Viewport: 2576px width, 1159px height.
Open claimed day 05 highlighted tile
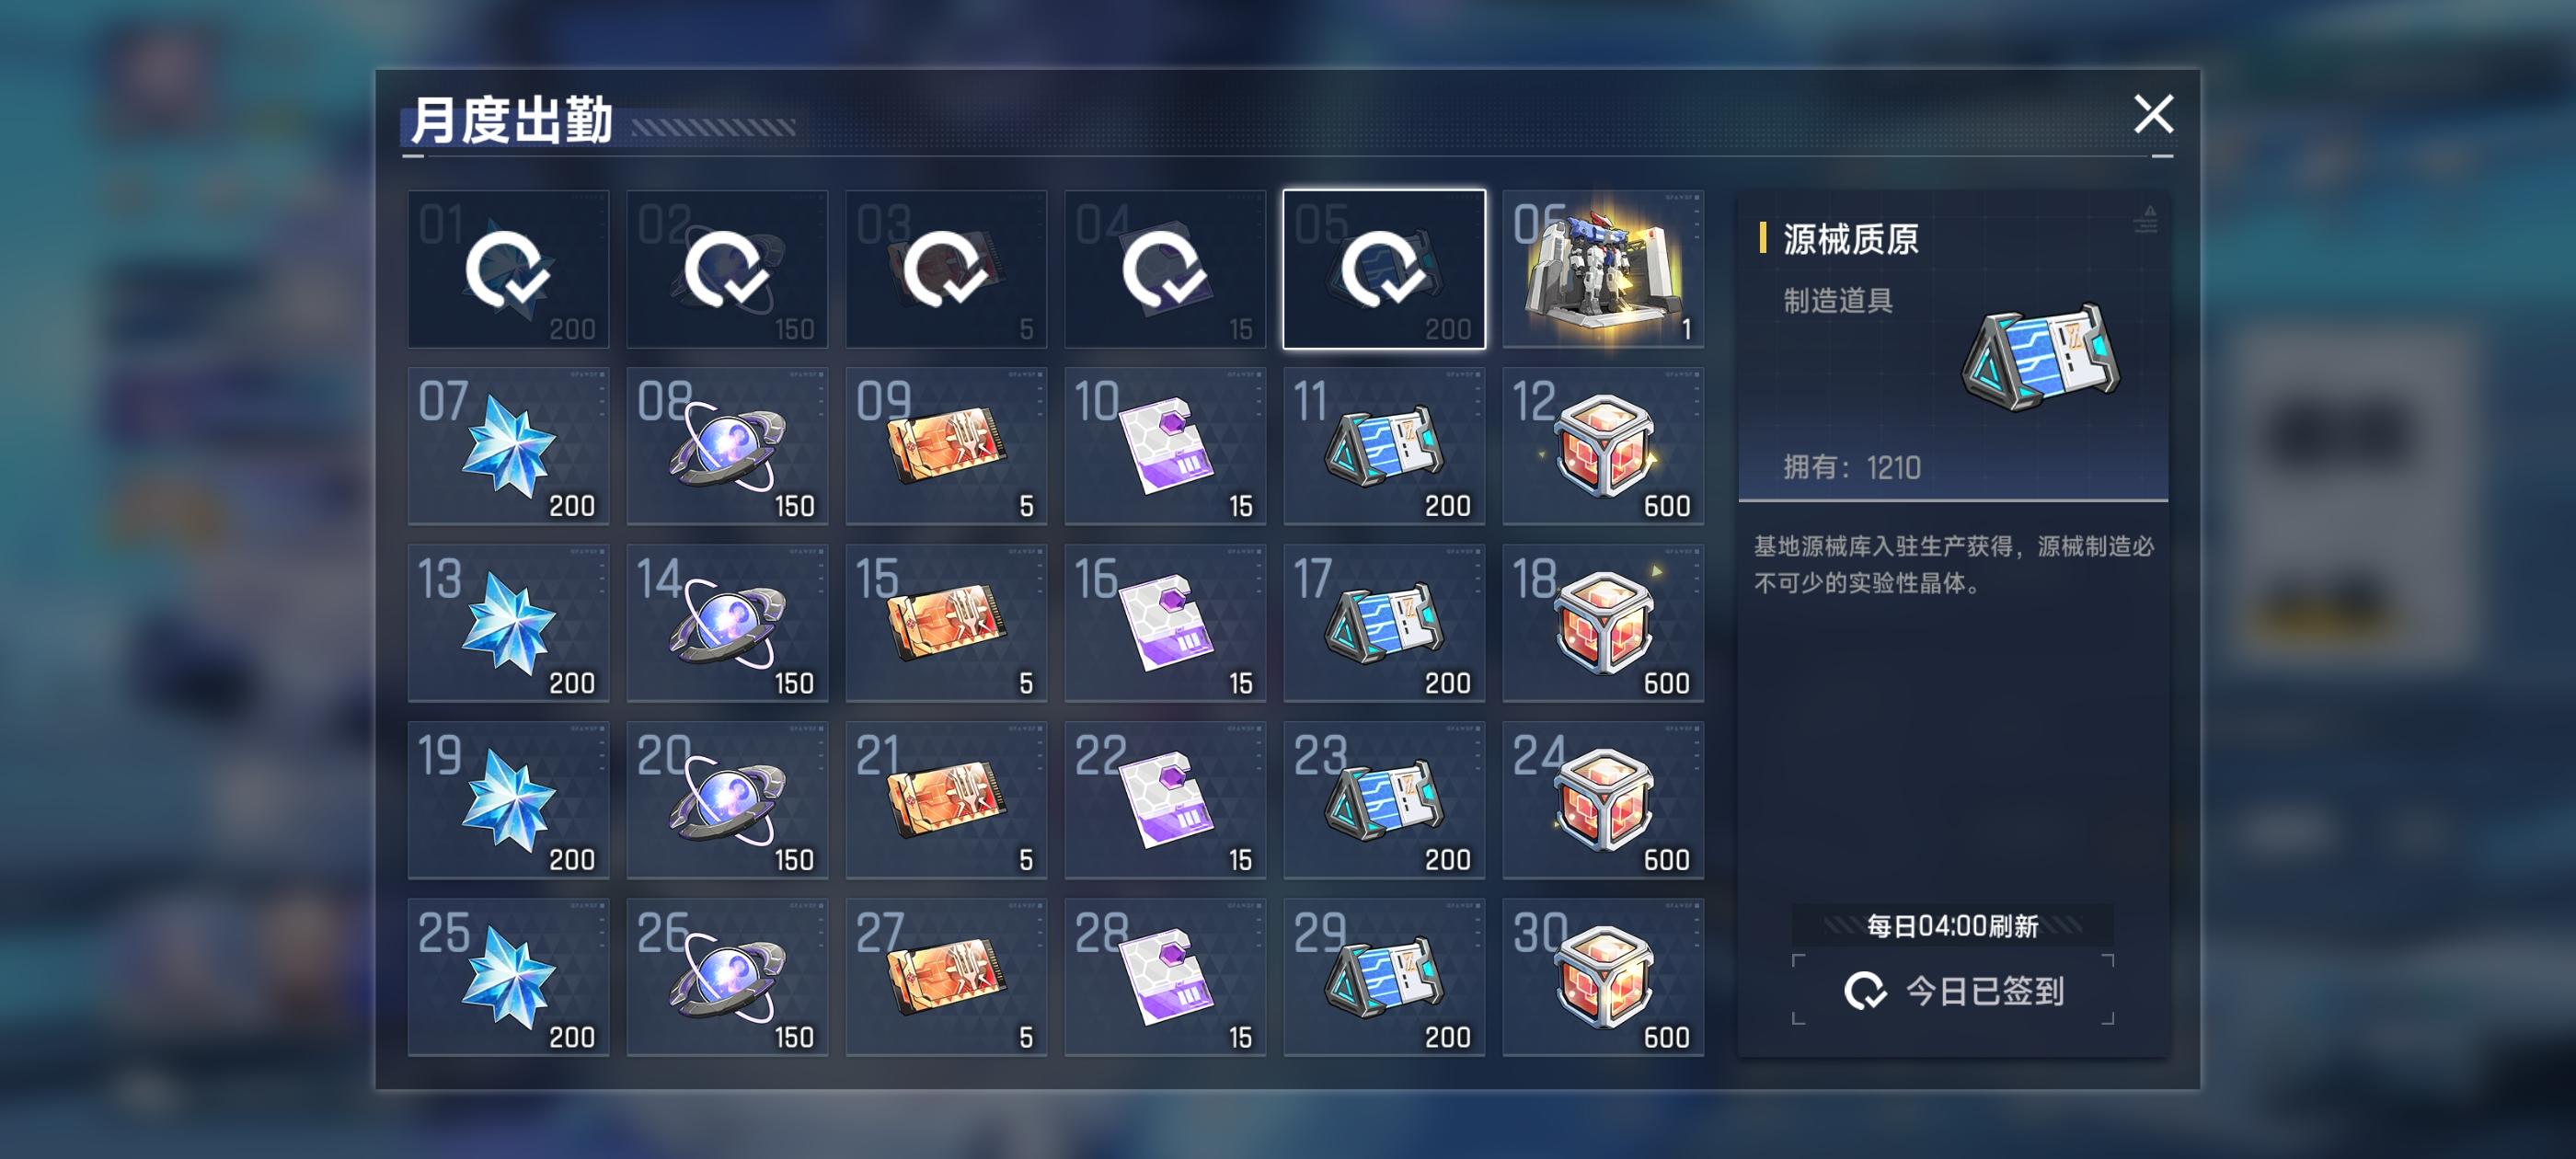coord(1384,269)
